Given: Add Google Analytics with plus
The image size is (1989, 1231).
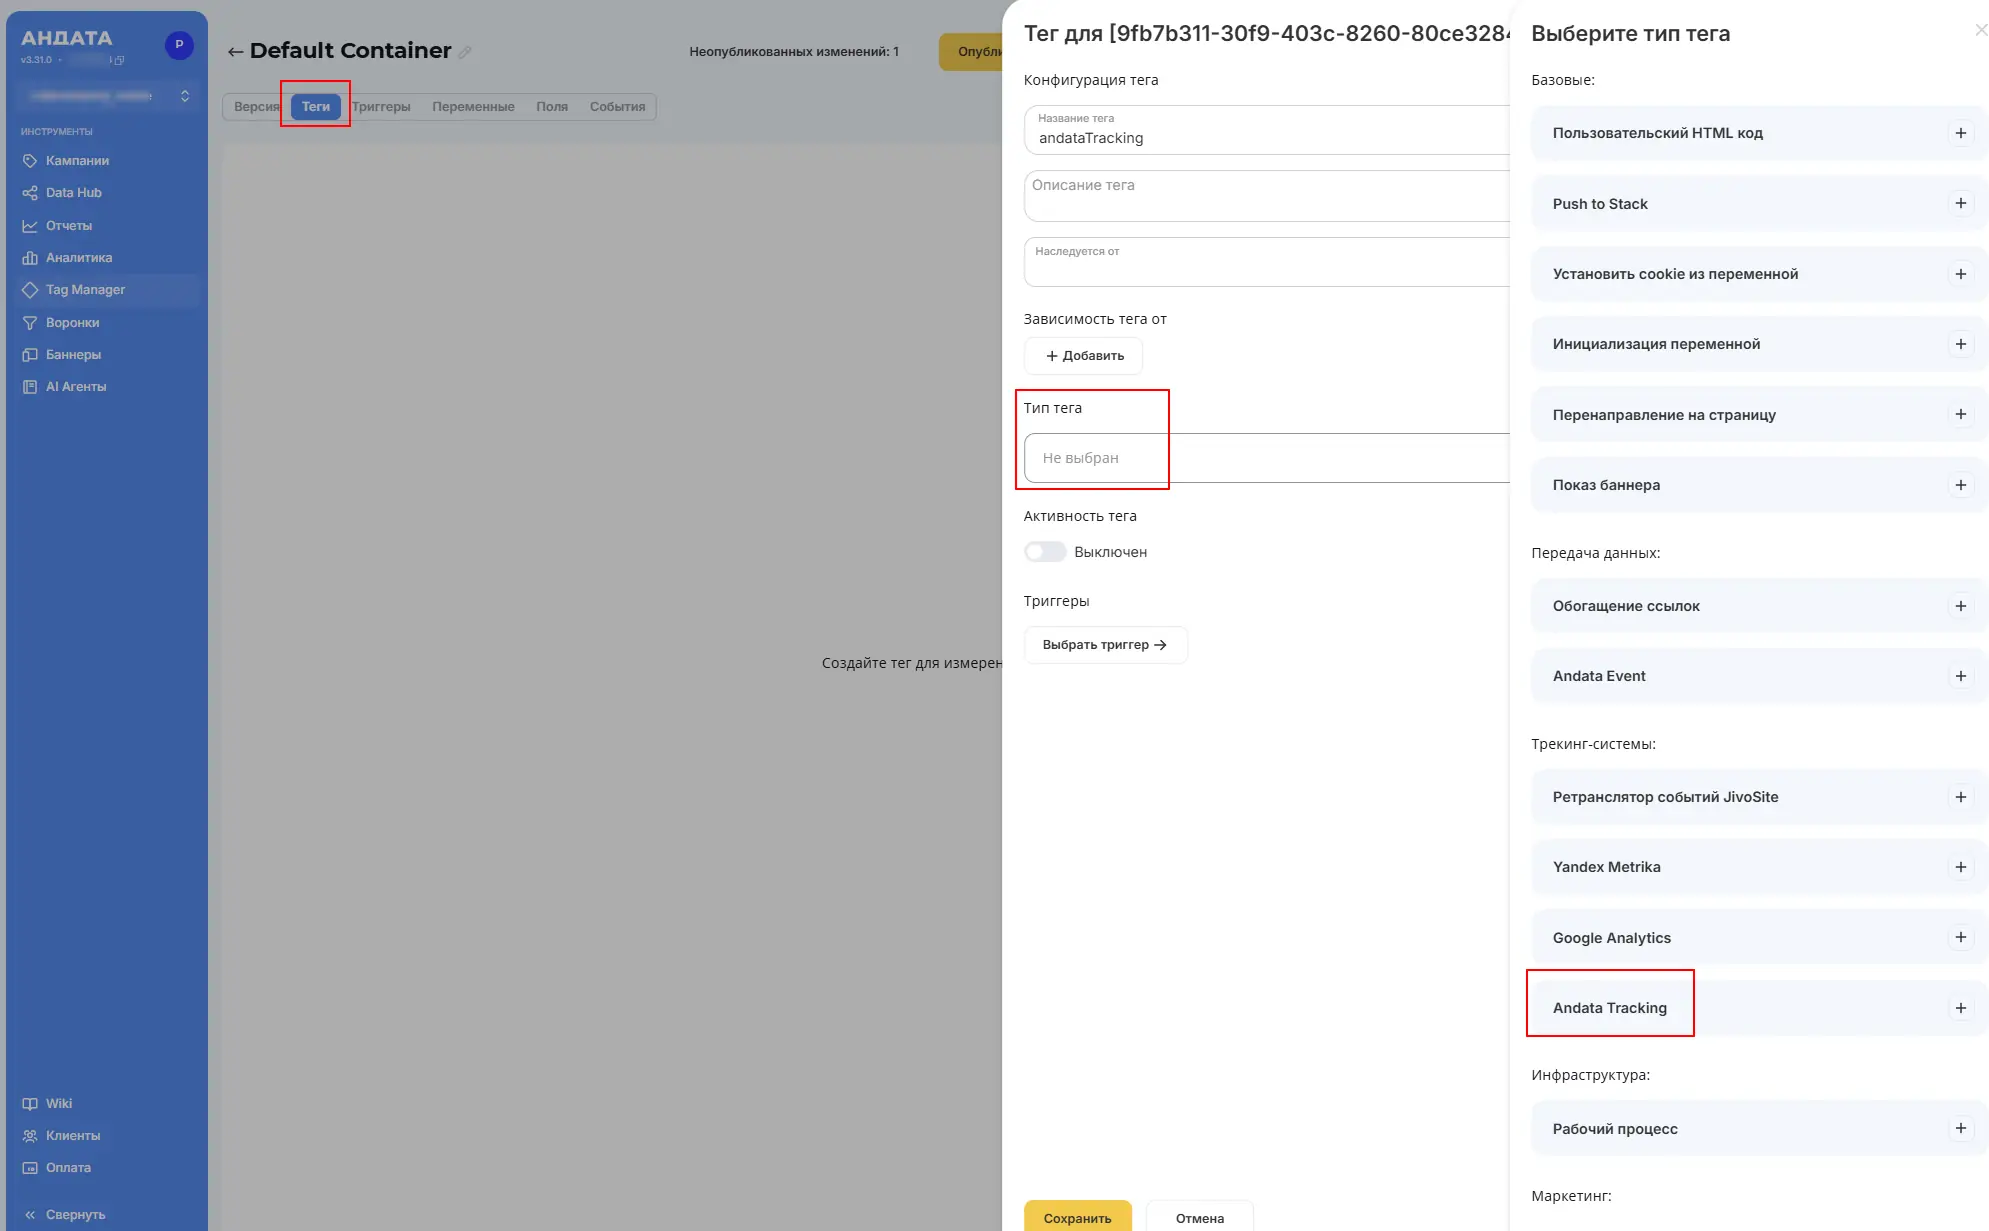Looking at the screenshot, I should pos(1960,938).
